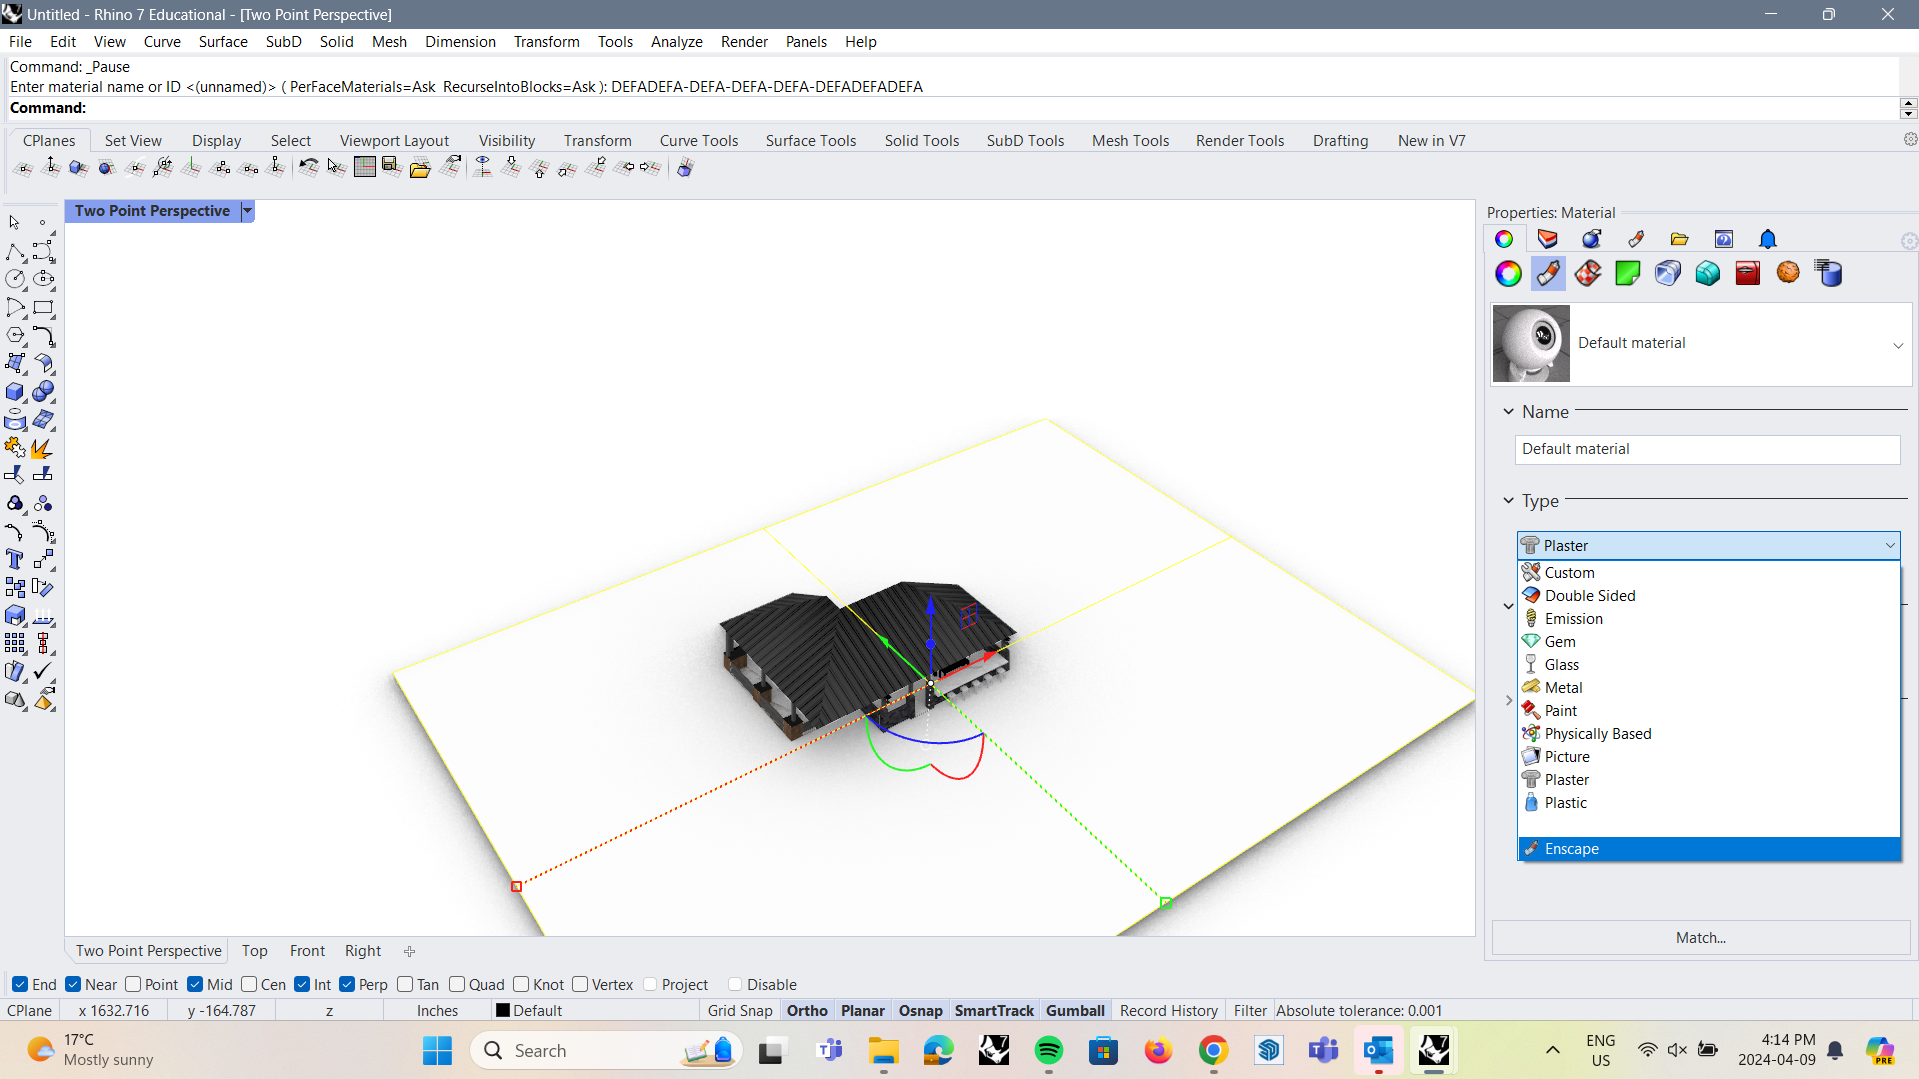Switch to the Solid Tools toolbar group
Image resolution: width=1919 pixels, height=1079 pixels.
coord(921,140)
